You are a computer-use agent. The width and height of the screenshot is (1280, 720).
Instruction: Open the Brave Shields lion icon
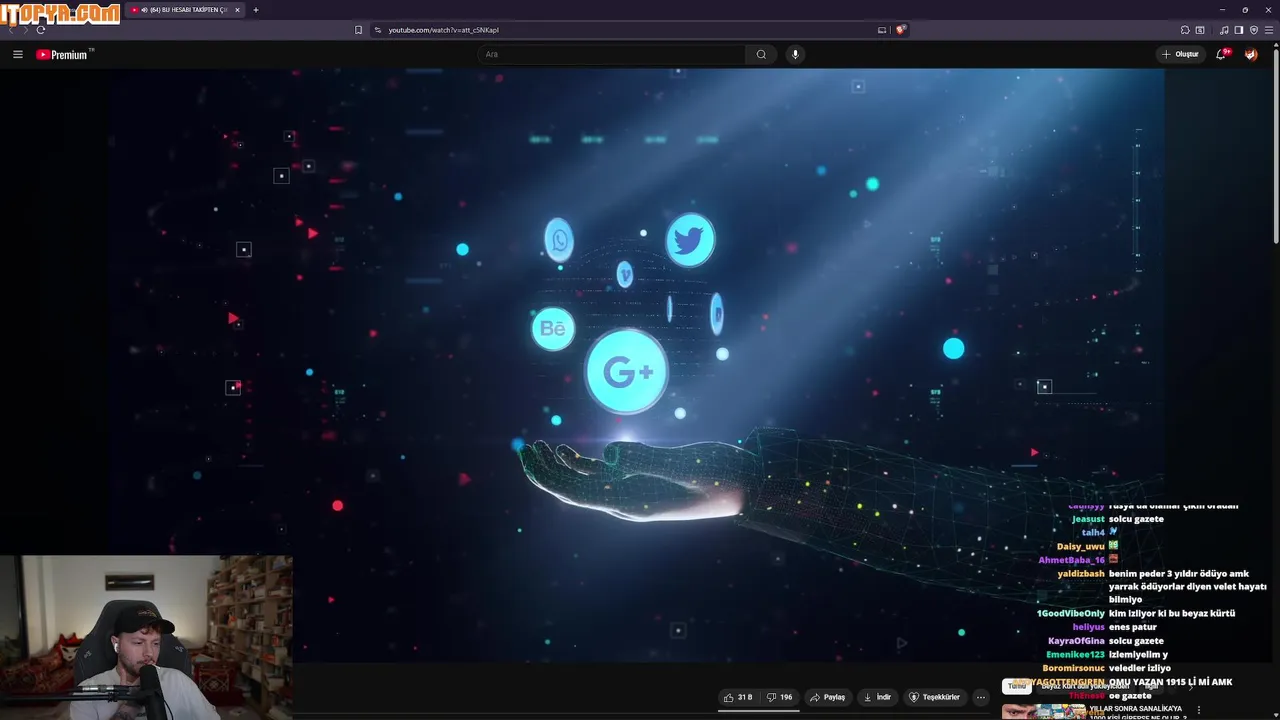[x=900, y=30]
